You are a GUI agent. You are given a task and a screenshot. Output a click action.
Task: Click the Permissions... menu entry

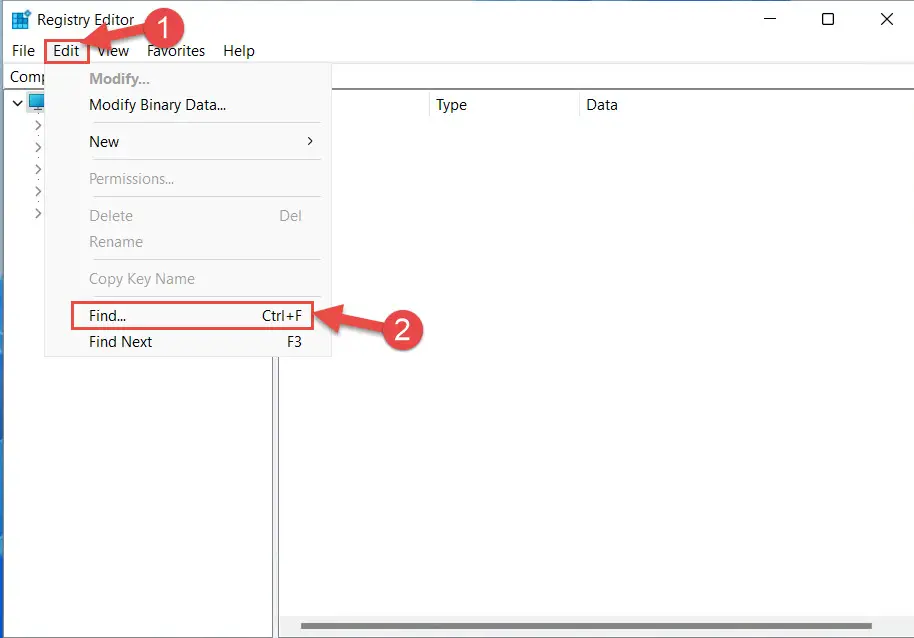tap(188, 179)
